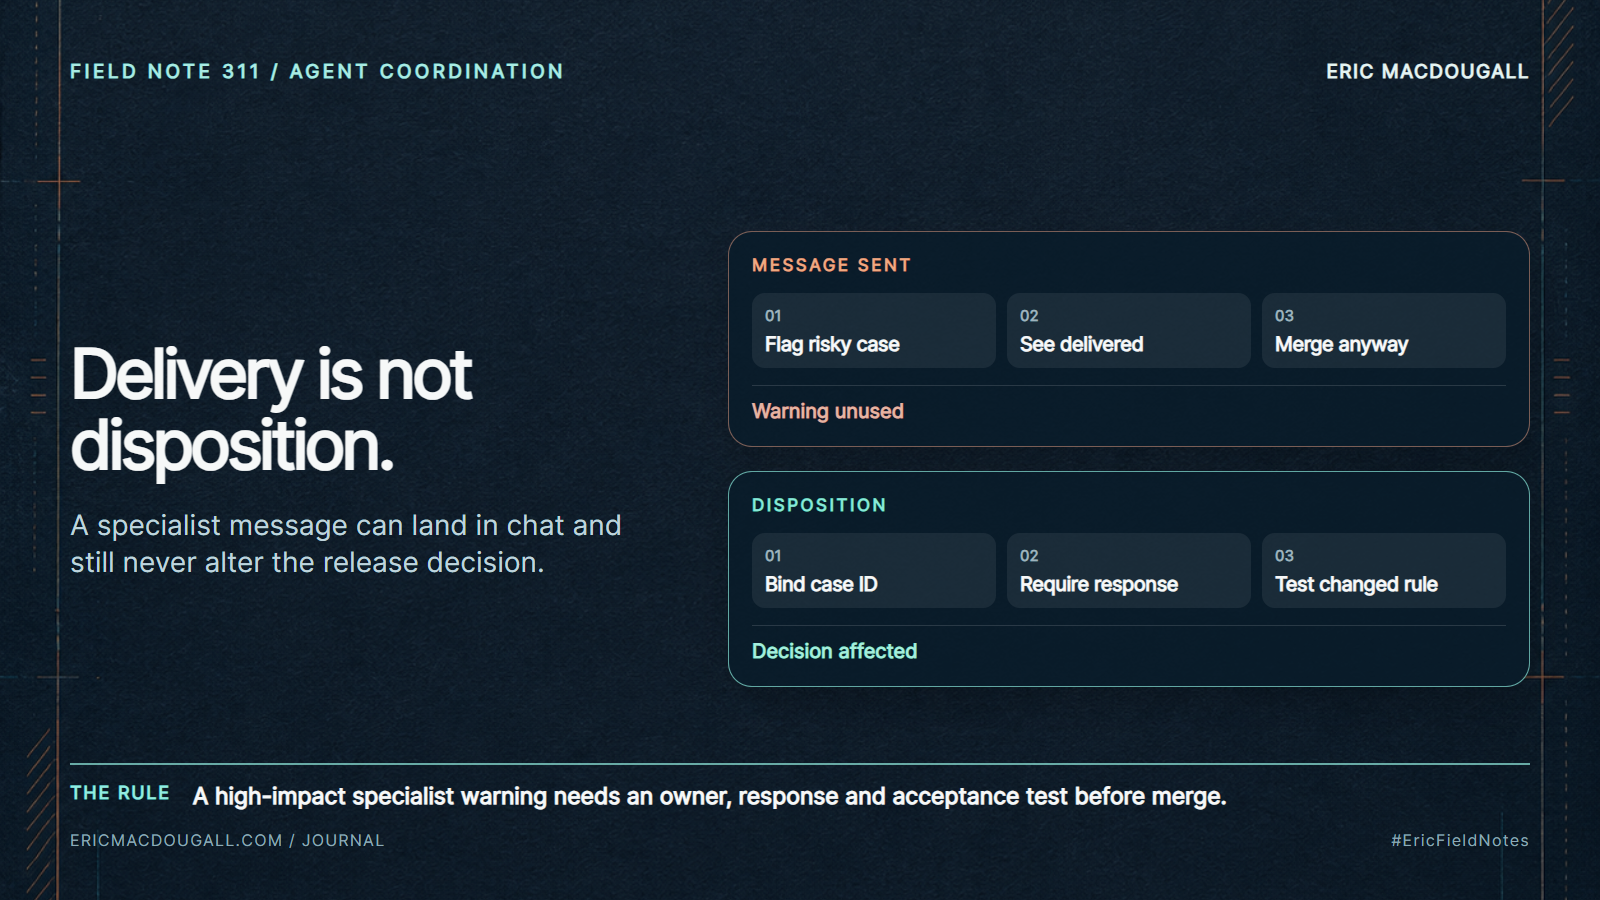
Task: Click the 'Delivery is not disposition.' headline
Action: click(271, 410)
